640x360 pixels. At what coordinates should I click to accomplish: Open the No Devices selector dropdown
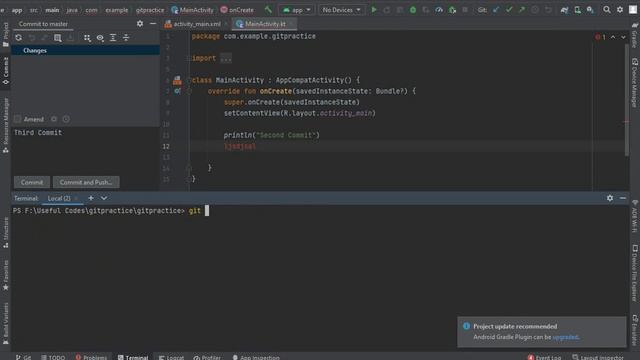click(x=342, y=9)
